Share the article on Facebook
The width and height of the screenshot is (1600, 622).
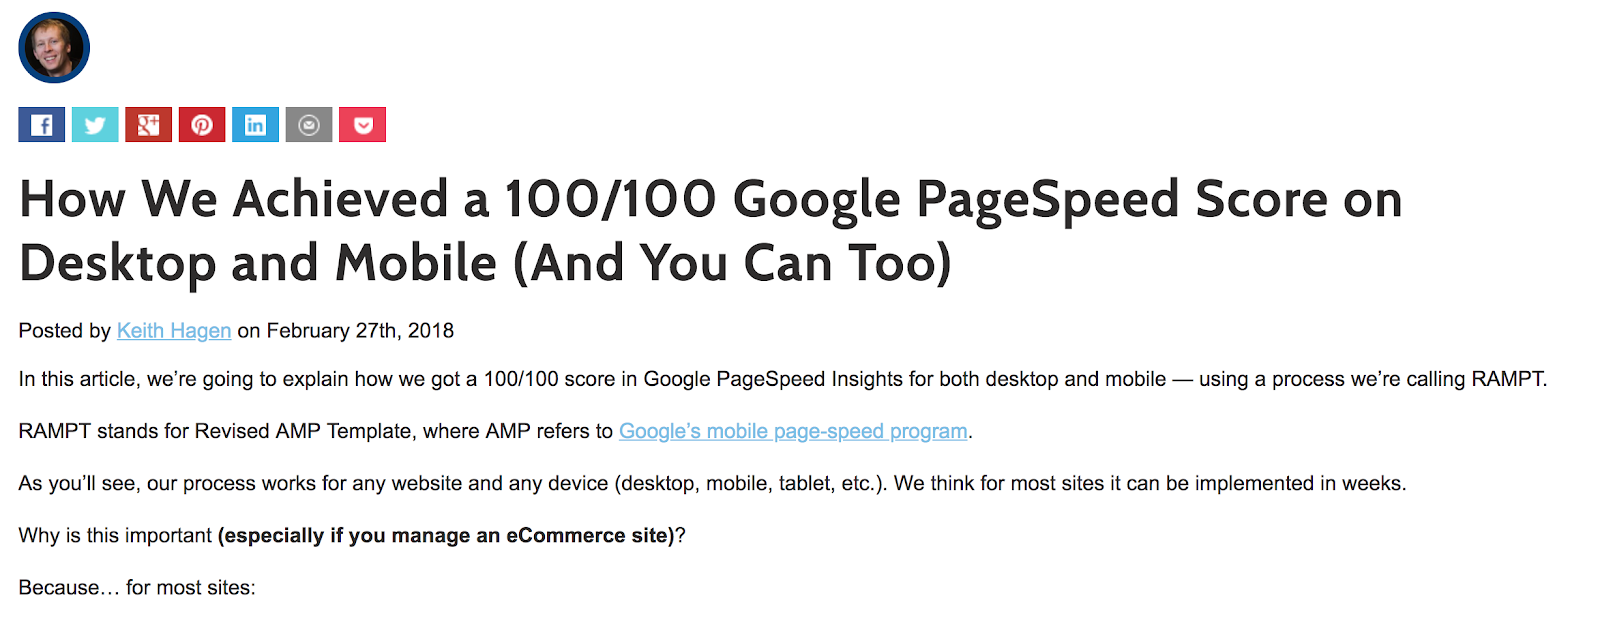42,125
